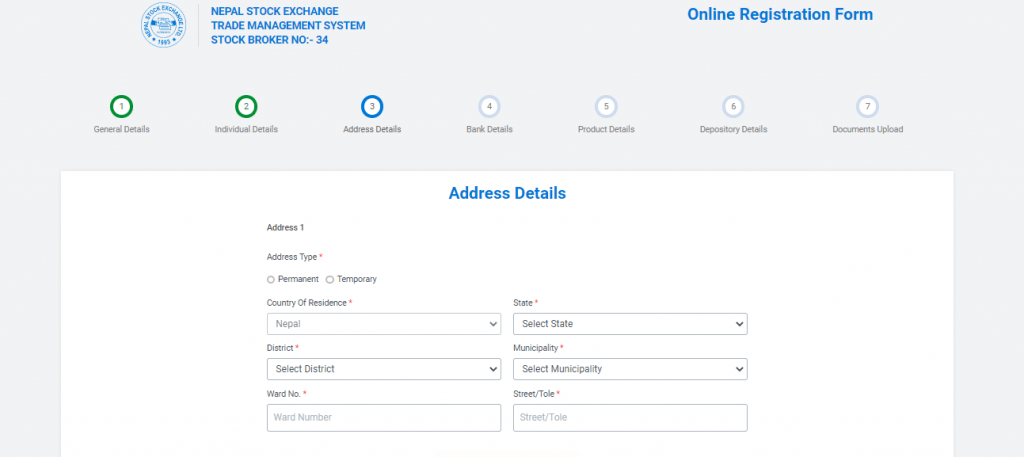The height and width of the screenshot is (457, 1024).
Task: Click the Address 1 label
Action: [x=285, y=228]
